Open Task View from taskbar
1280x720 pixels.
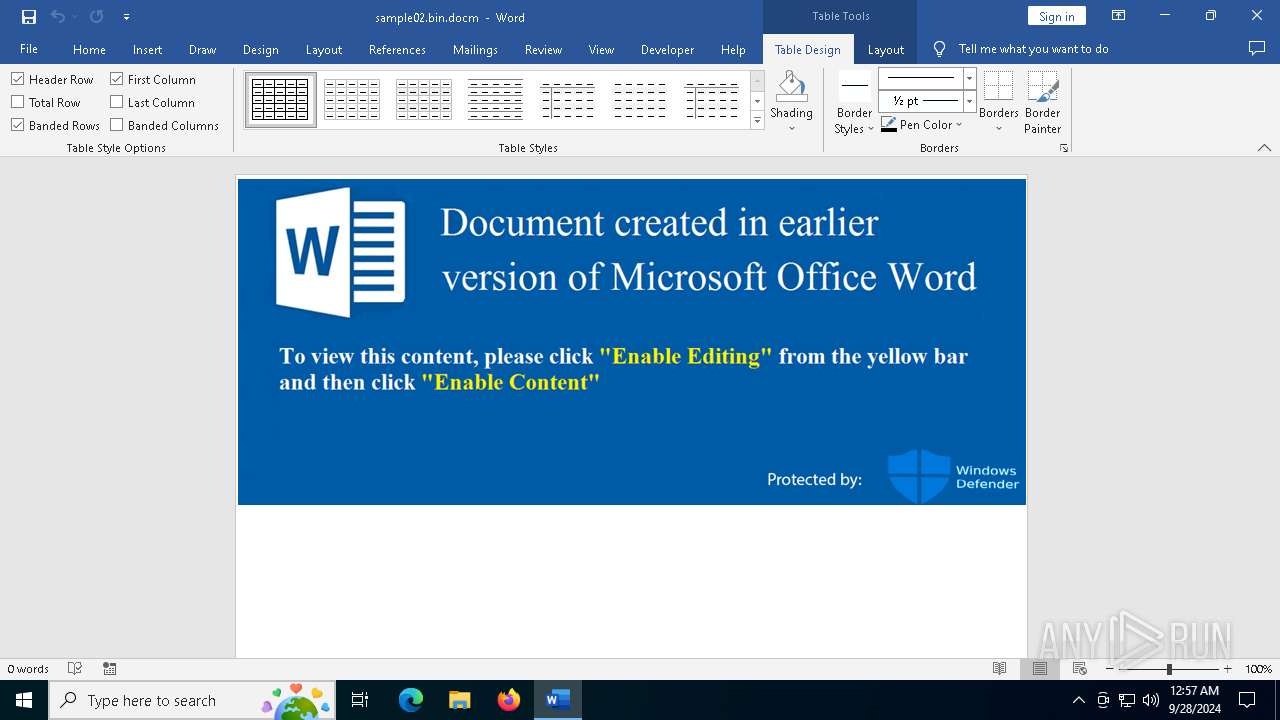coord(360,700)
